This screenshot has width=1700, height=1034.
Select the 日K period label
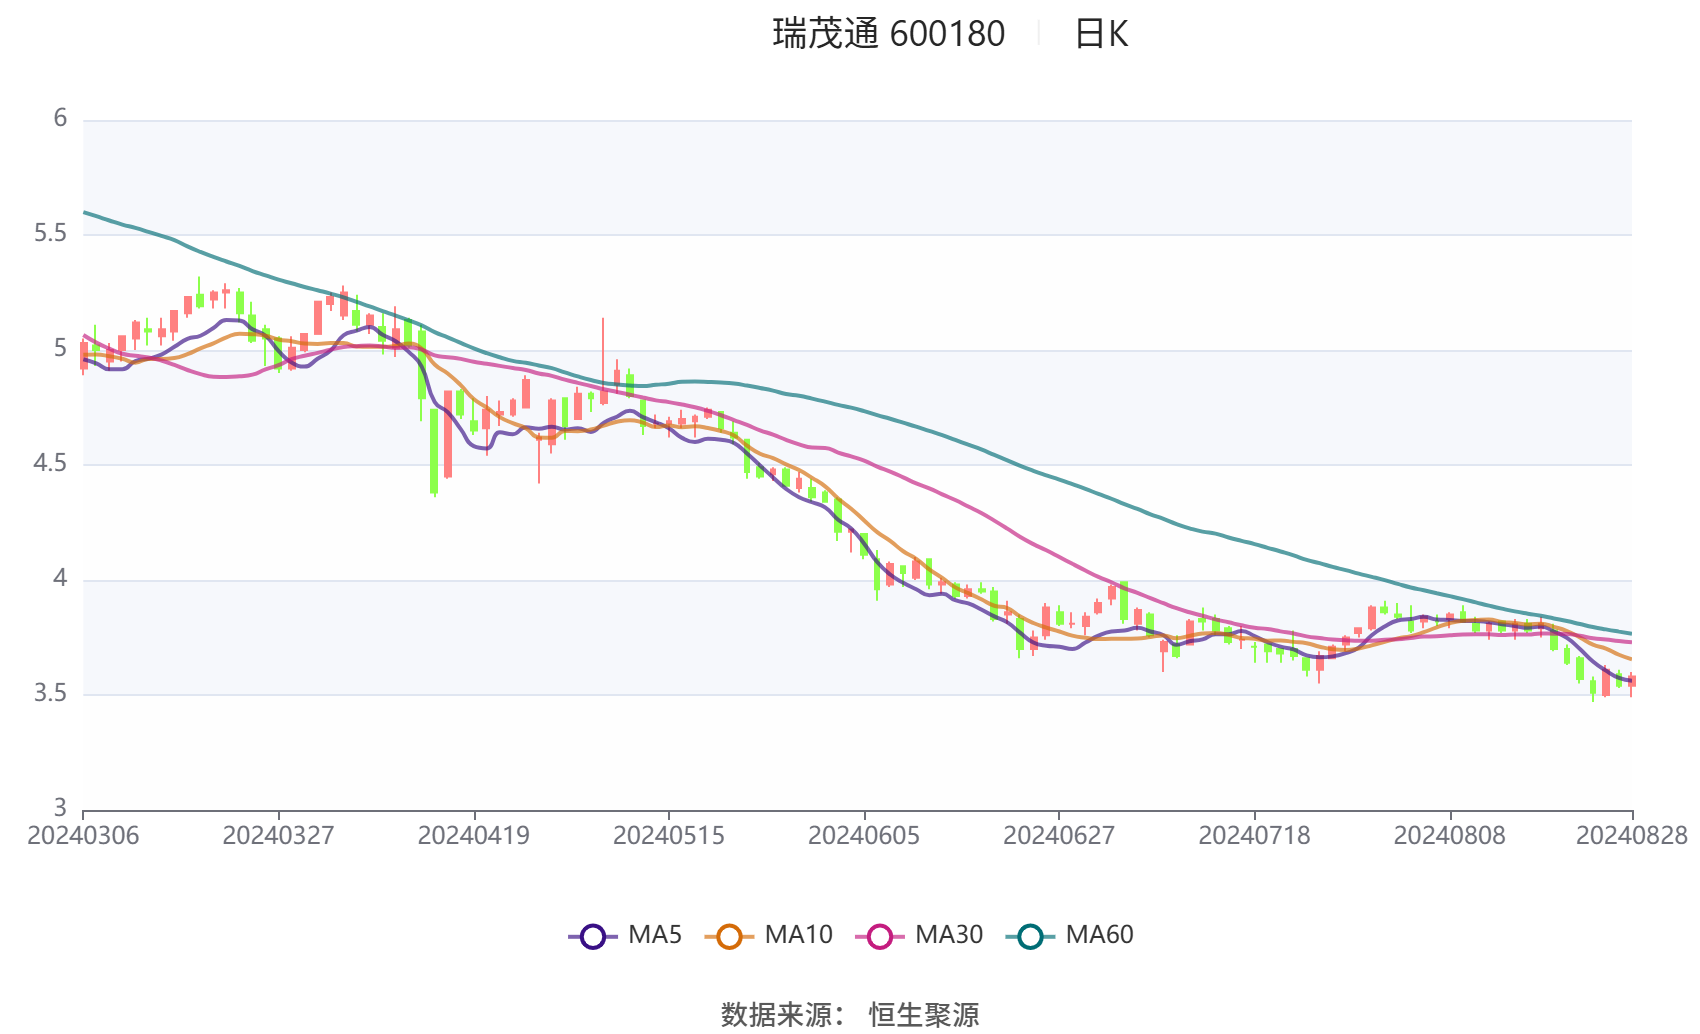(1101, 34)
